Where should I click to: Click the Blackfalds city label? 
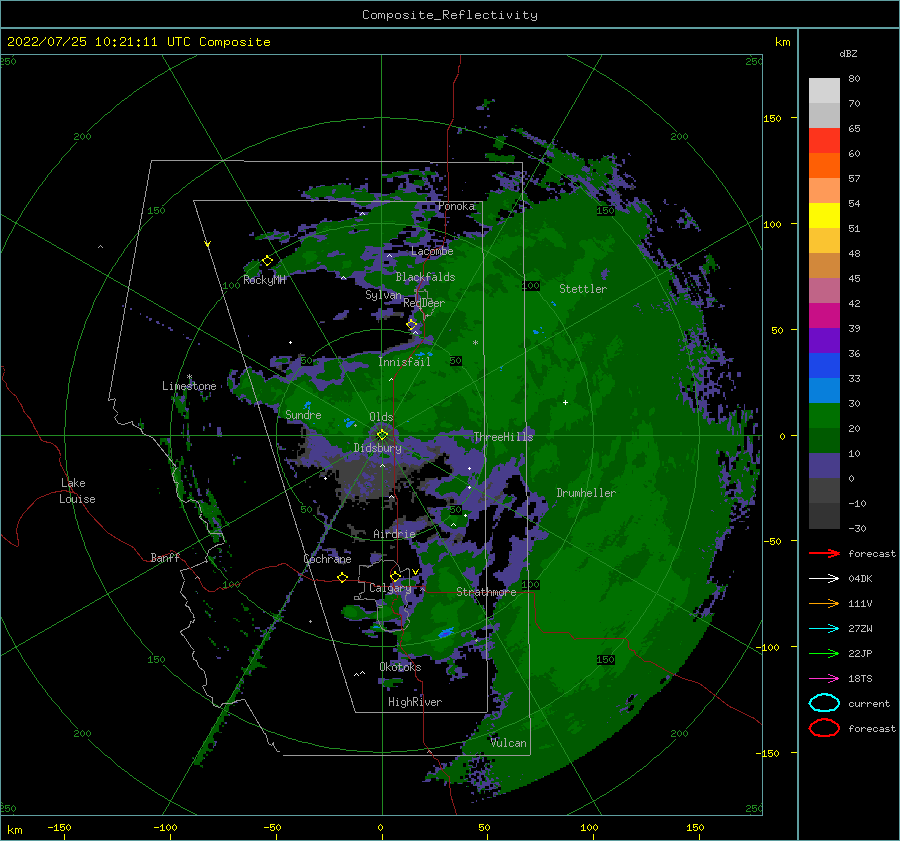(x=425, y=277)
